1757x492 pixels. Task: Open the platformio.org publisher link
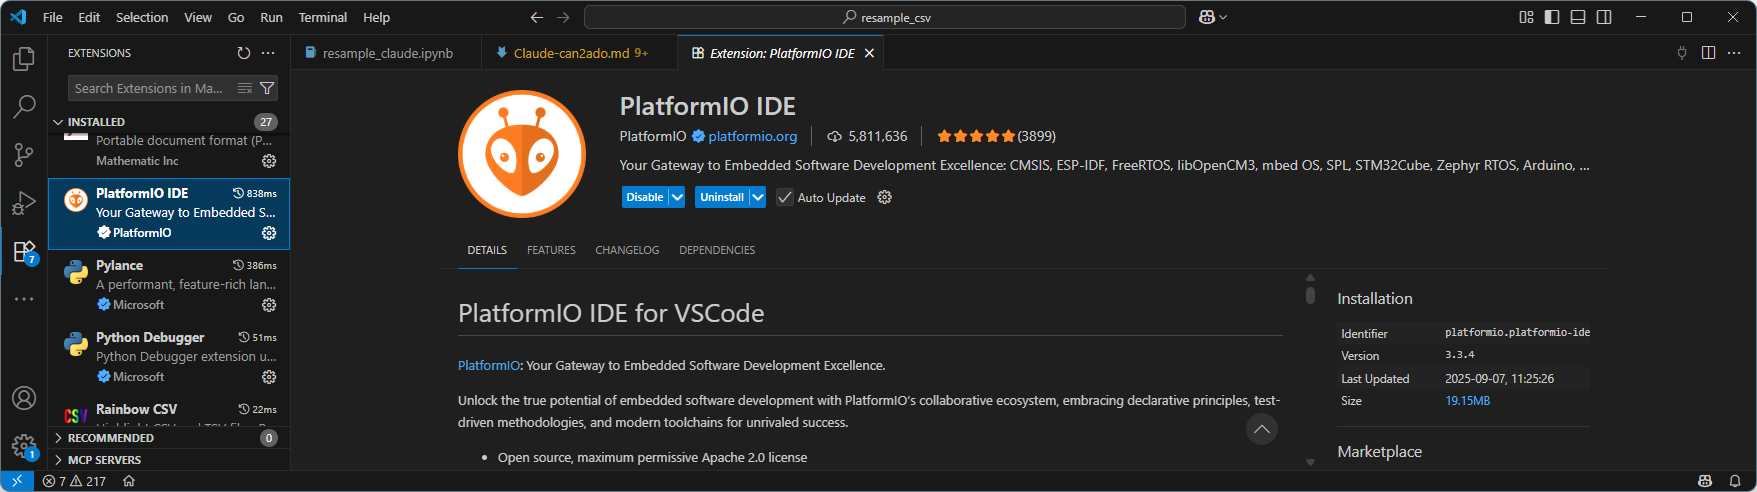coord(752,136)
